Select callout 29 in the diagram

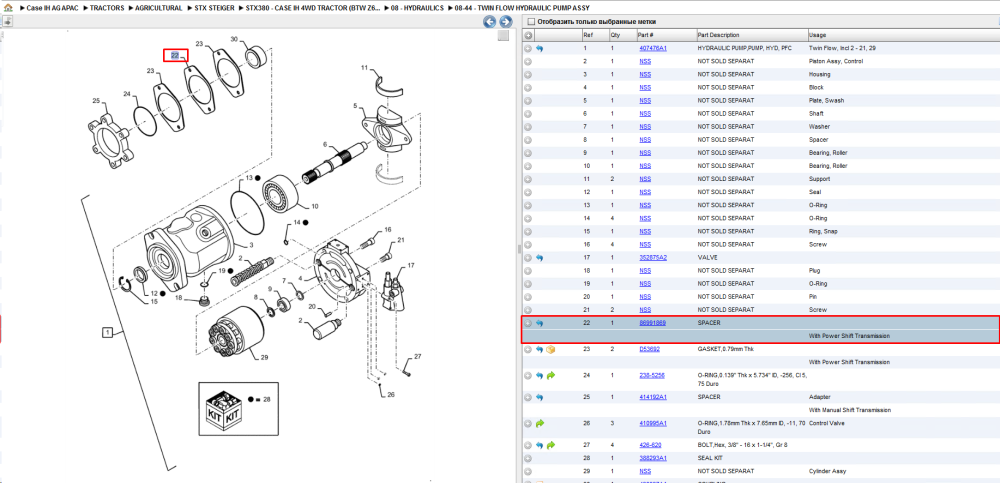(264, 357)
